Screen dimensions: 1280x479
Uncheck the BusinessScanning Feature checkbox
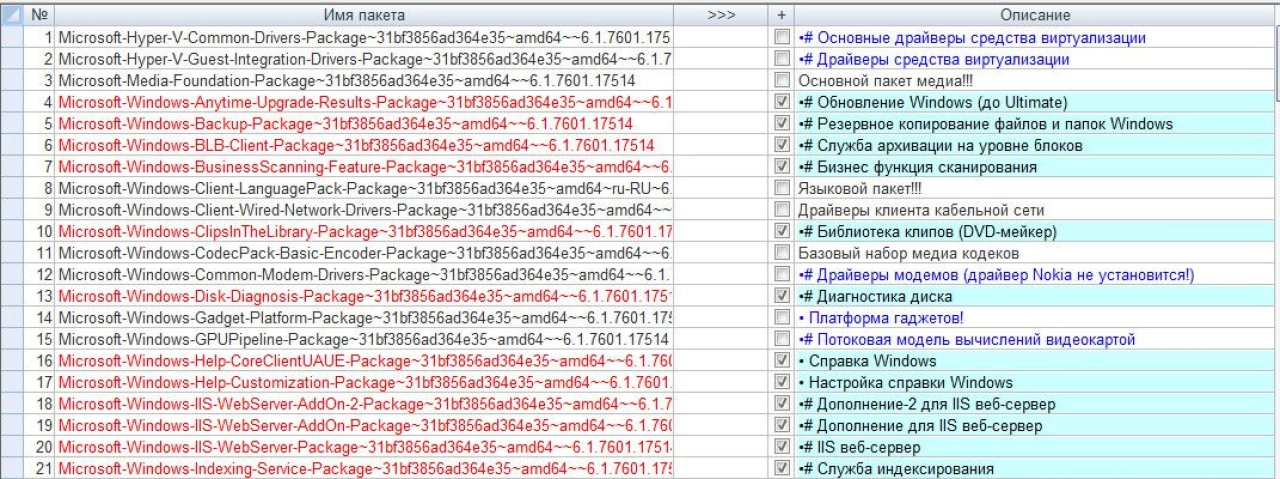point(782,167)
